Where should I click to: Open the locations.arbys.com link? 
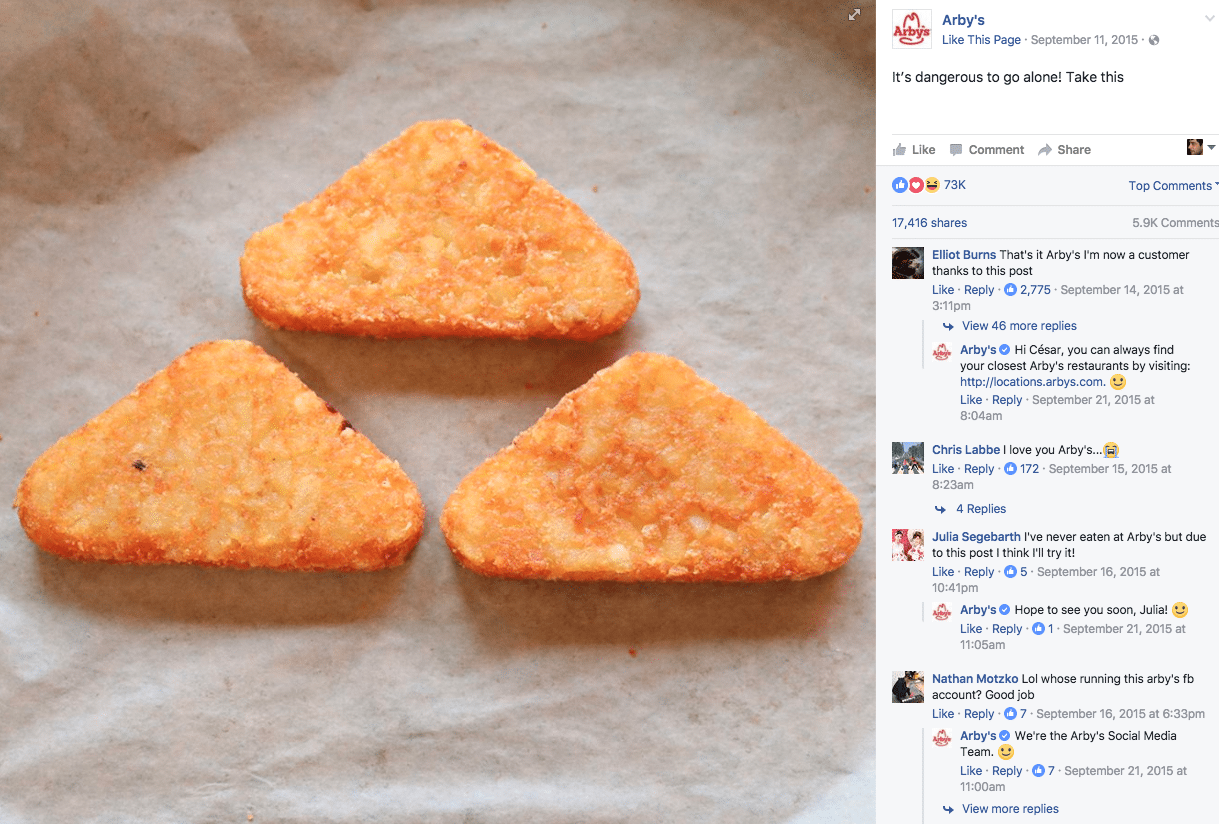[x=1032, y=382]
